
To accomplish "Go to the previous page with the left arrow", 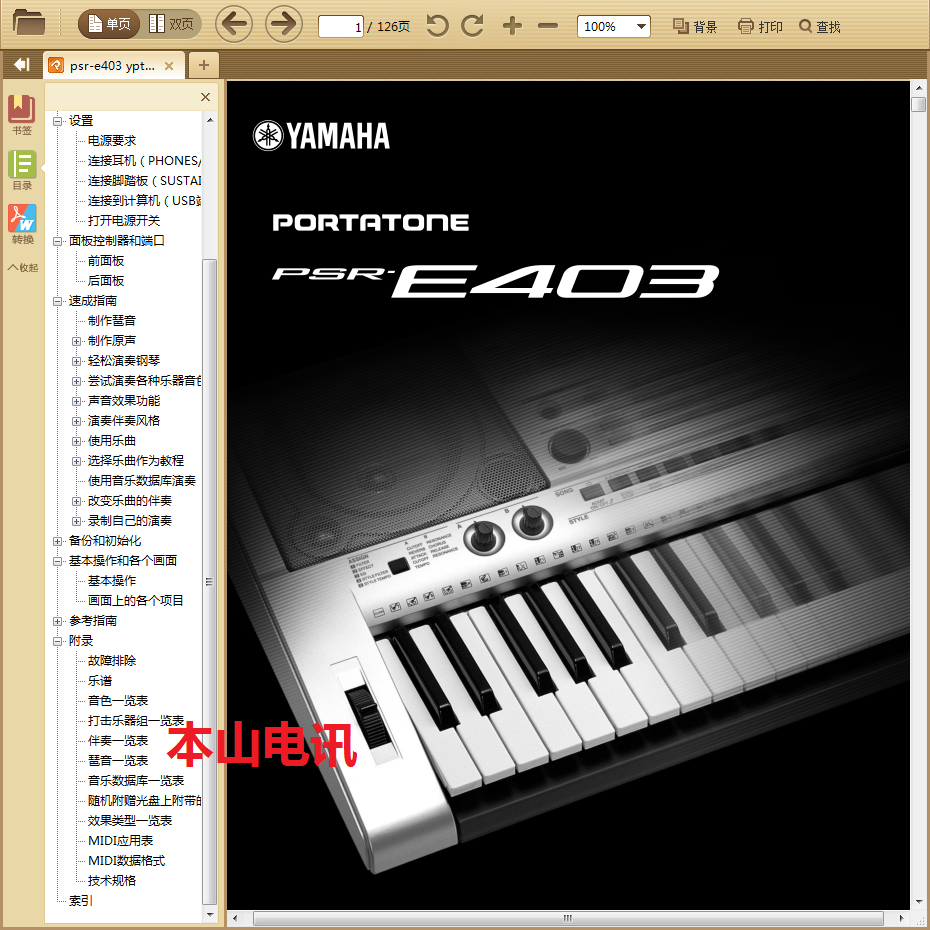I will [x=234, y=24].
